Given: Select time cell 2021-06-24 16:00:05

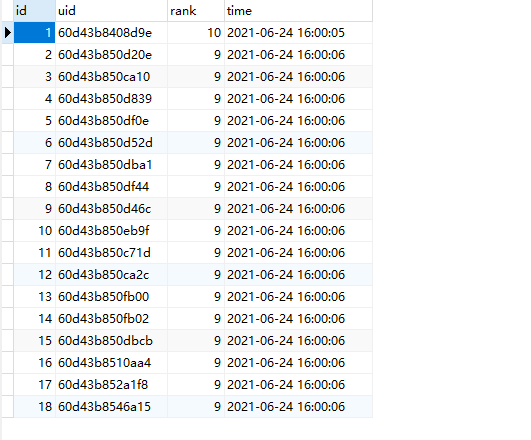Looking at the screenshot, I should tap(298, 33).
